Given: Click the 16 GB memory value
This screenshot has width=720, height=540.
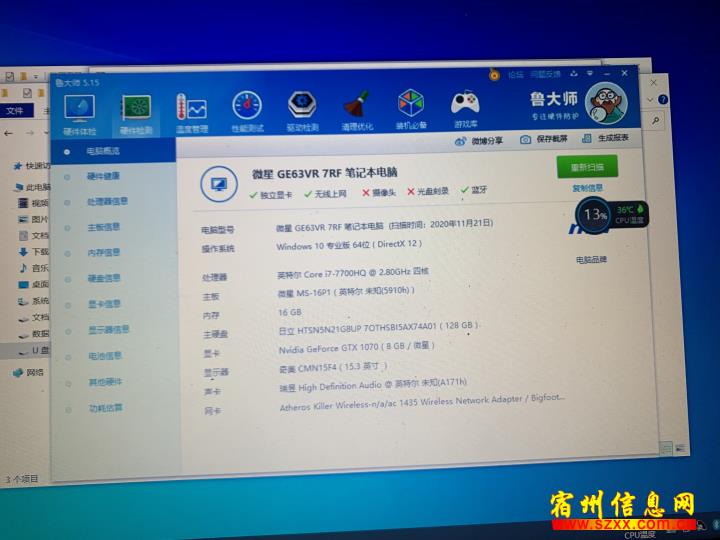Looking at the screenshot, I should 290,312.
